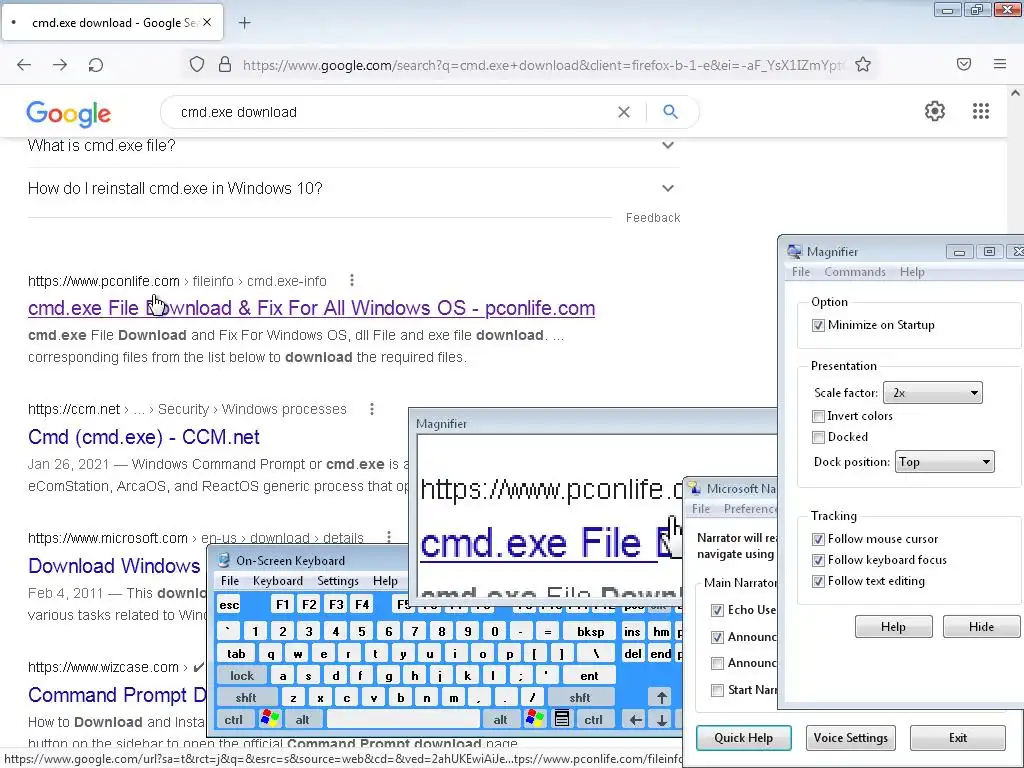1024x768 pixels.
Task: Click the lock key on On-Screen Keyboard
Action: click(x=242, y=676)
